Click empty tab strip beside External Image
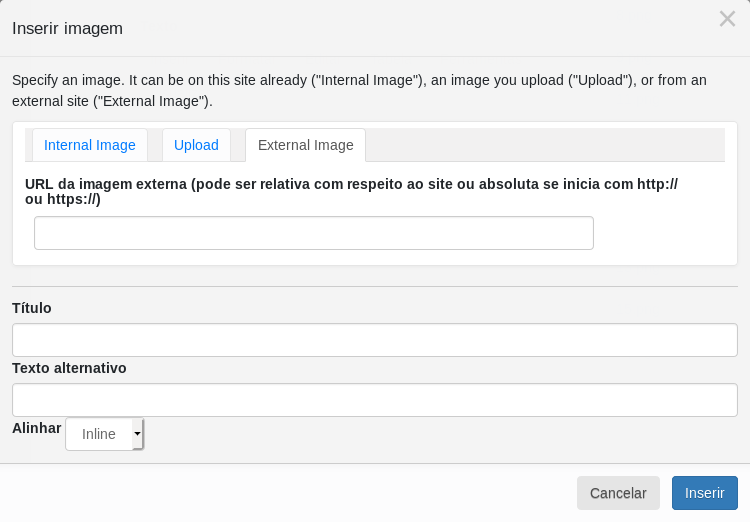750x522 pixels. (x=545, y=145)
